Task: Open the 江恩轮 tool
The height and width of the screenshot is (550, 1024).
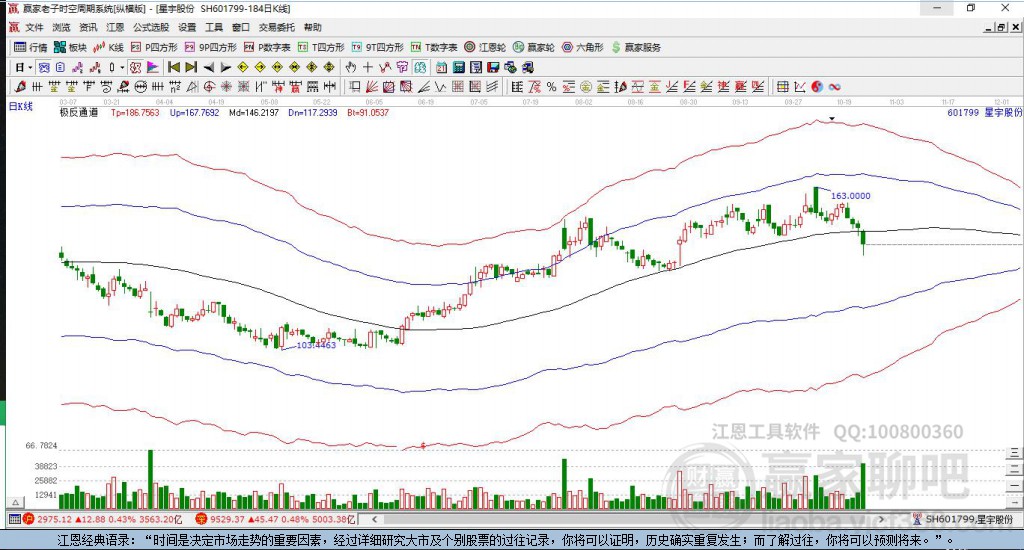Action: (485, 47)
